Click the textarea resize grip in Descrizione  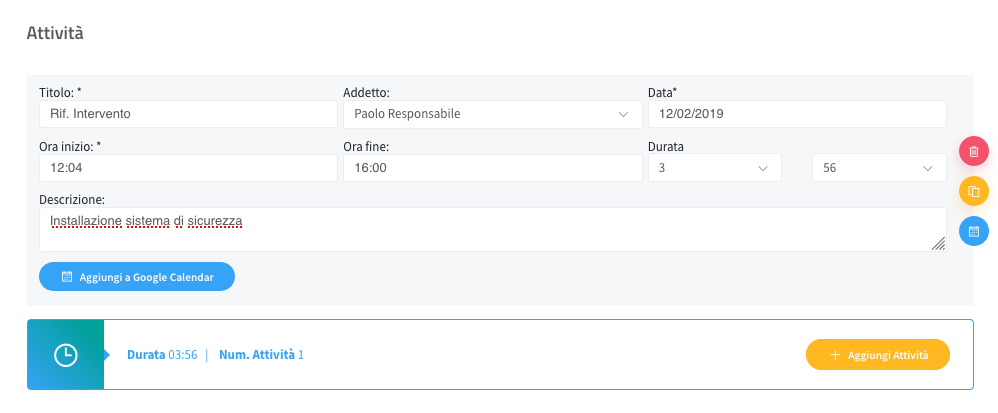point(938,243)
